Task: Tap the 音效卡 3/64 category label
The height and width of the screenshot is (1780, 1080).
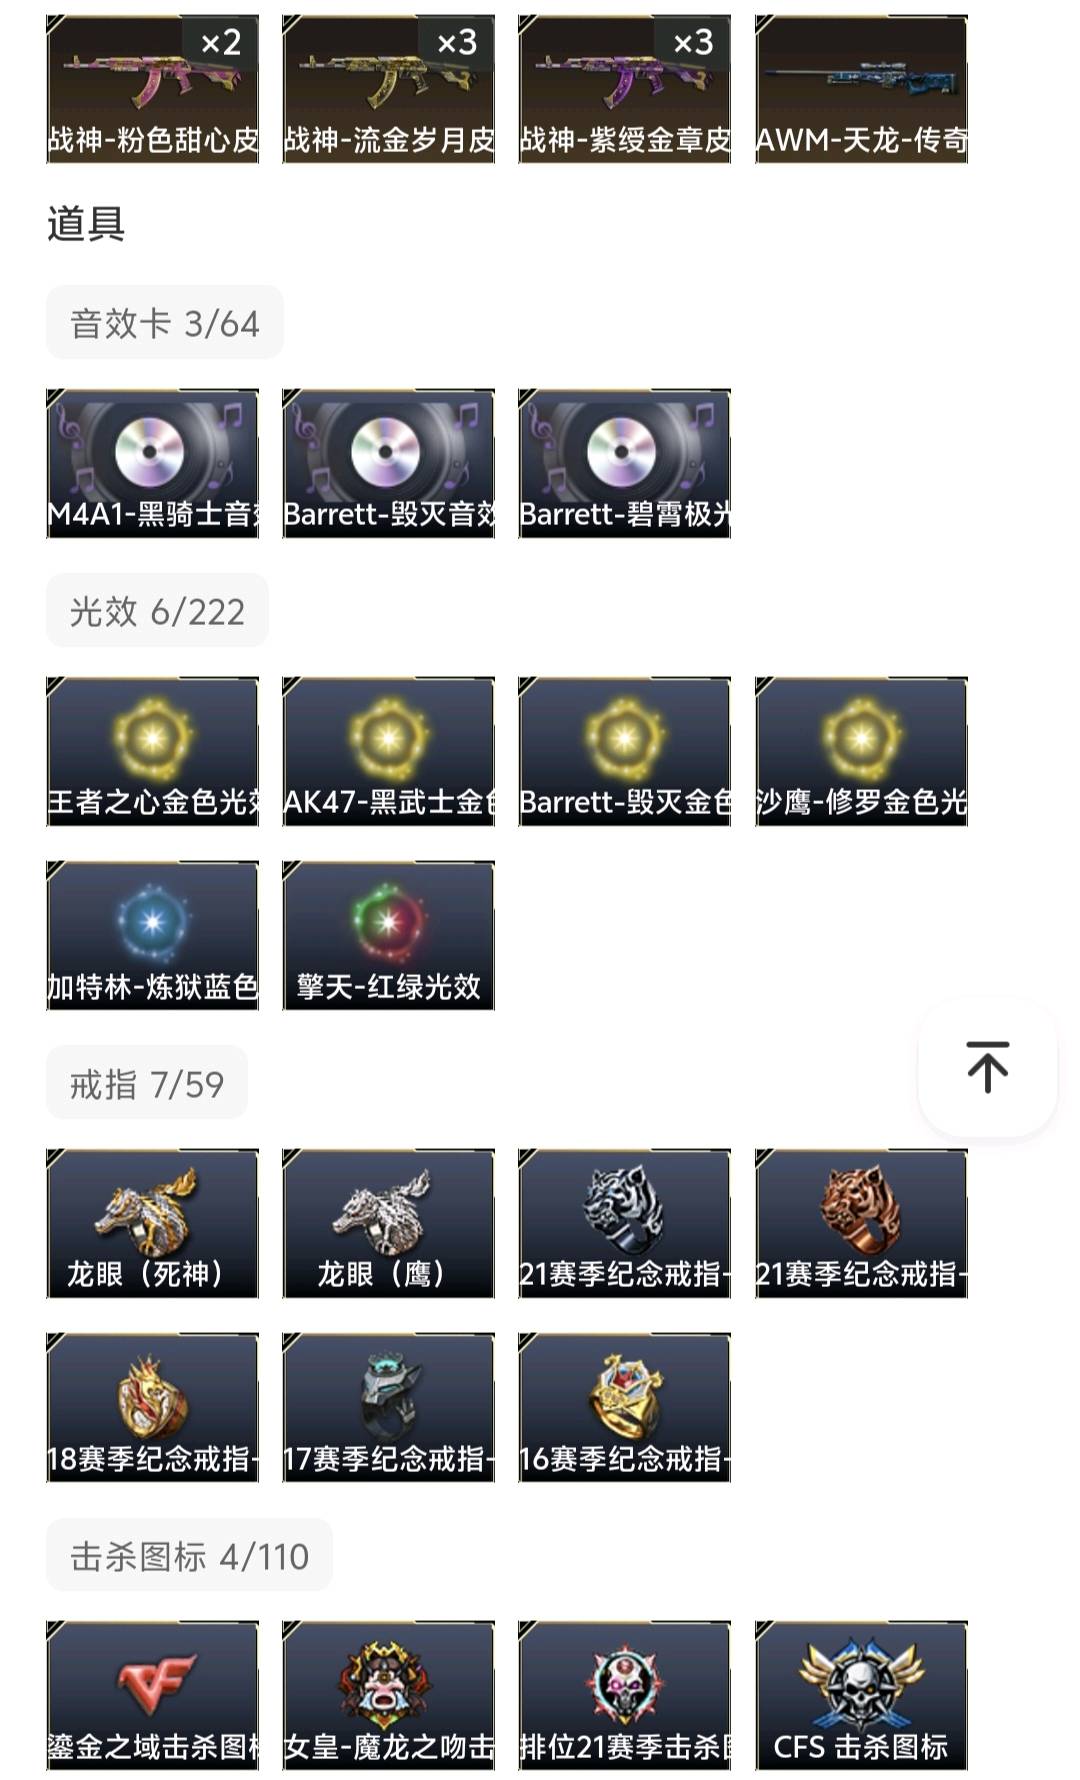Action: click(165, 323)
